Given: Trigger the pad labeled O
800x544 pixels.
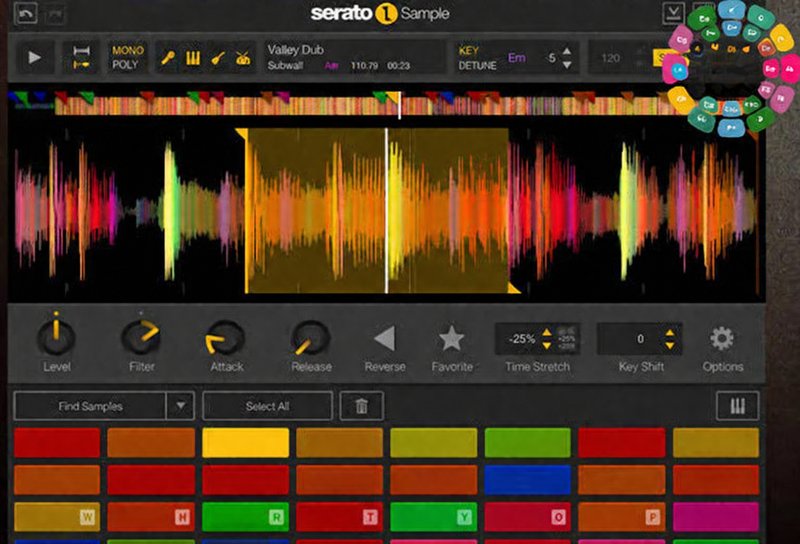Looking at the screenshot, I should point(528,517).
